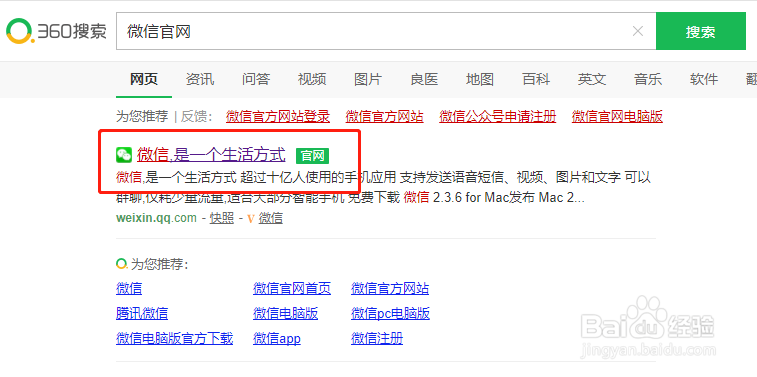Open the 良医 tab
The image size is (757, 377).
pyautogui.click(x=424, y=79)
